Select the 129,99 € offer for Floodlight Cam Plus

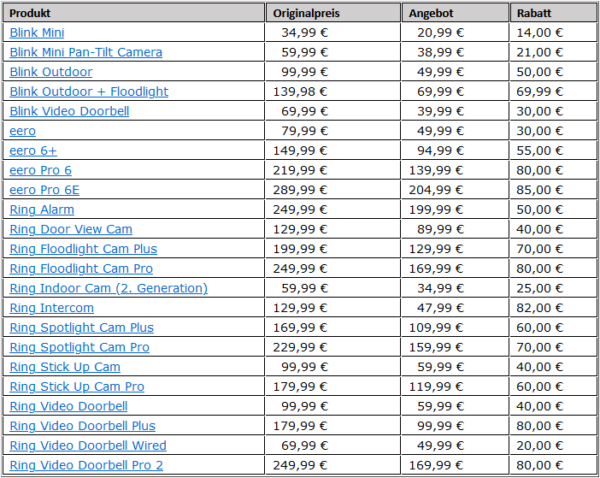tap(455, 249)
